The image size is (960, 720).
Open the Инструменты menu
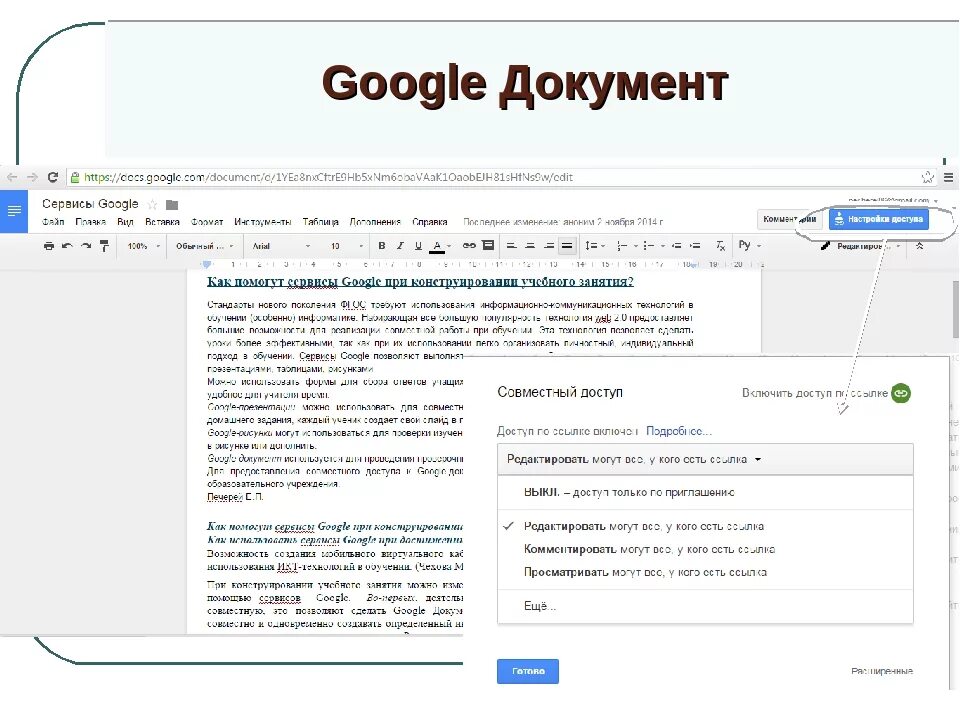[263, 222]
